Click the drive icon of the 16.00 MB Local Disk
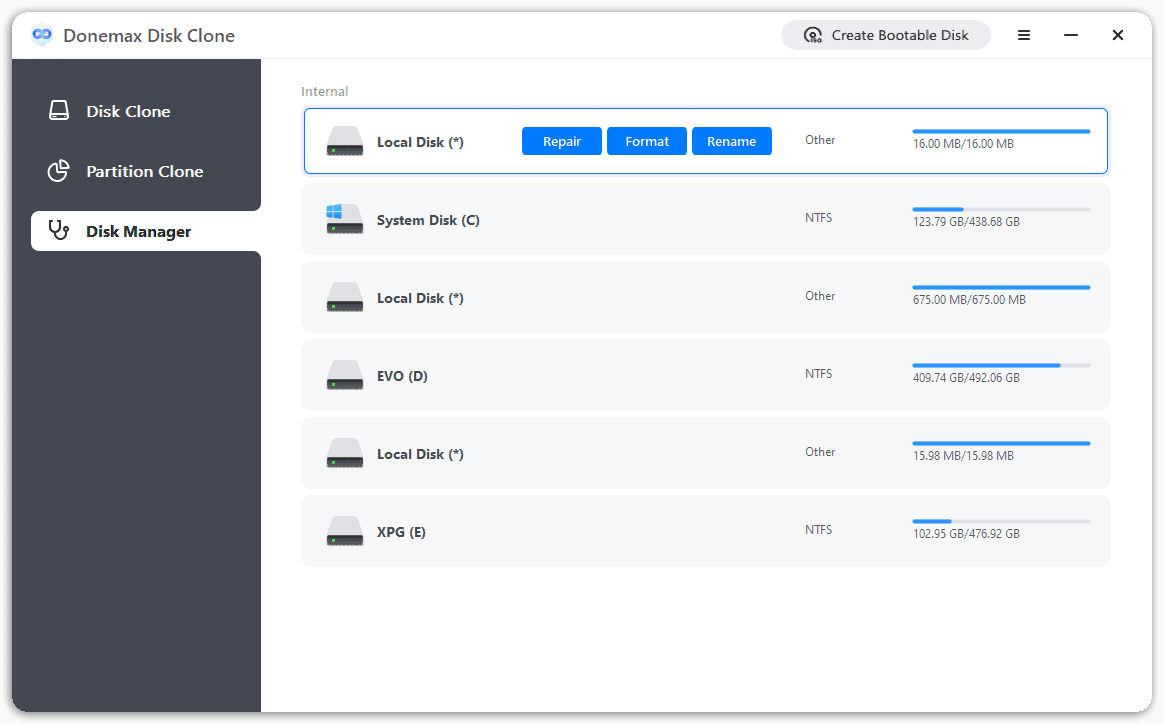 click(345, 141)
